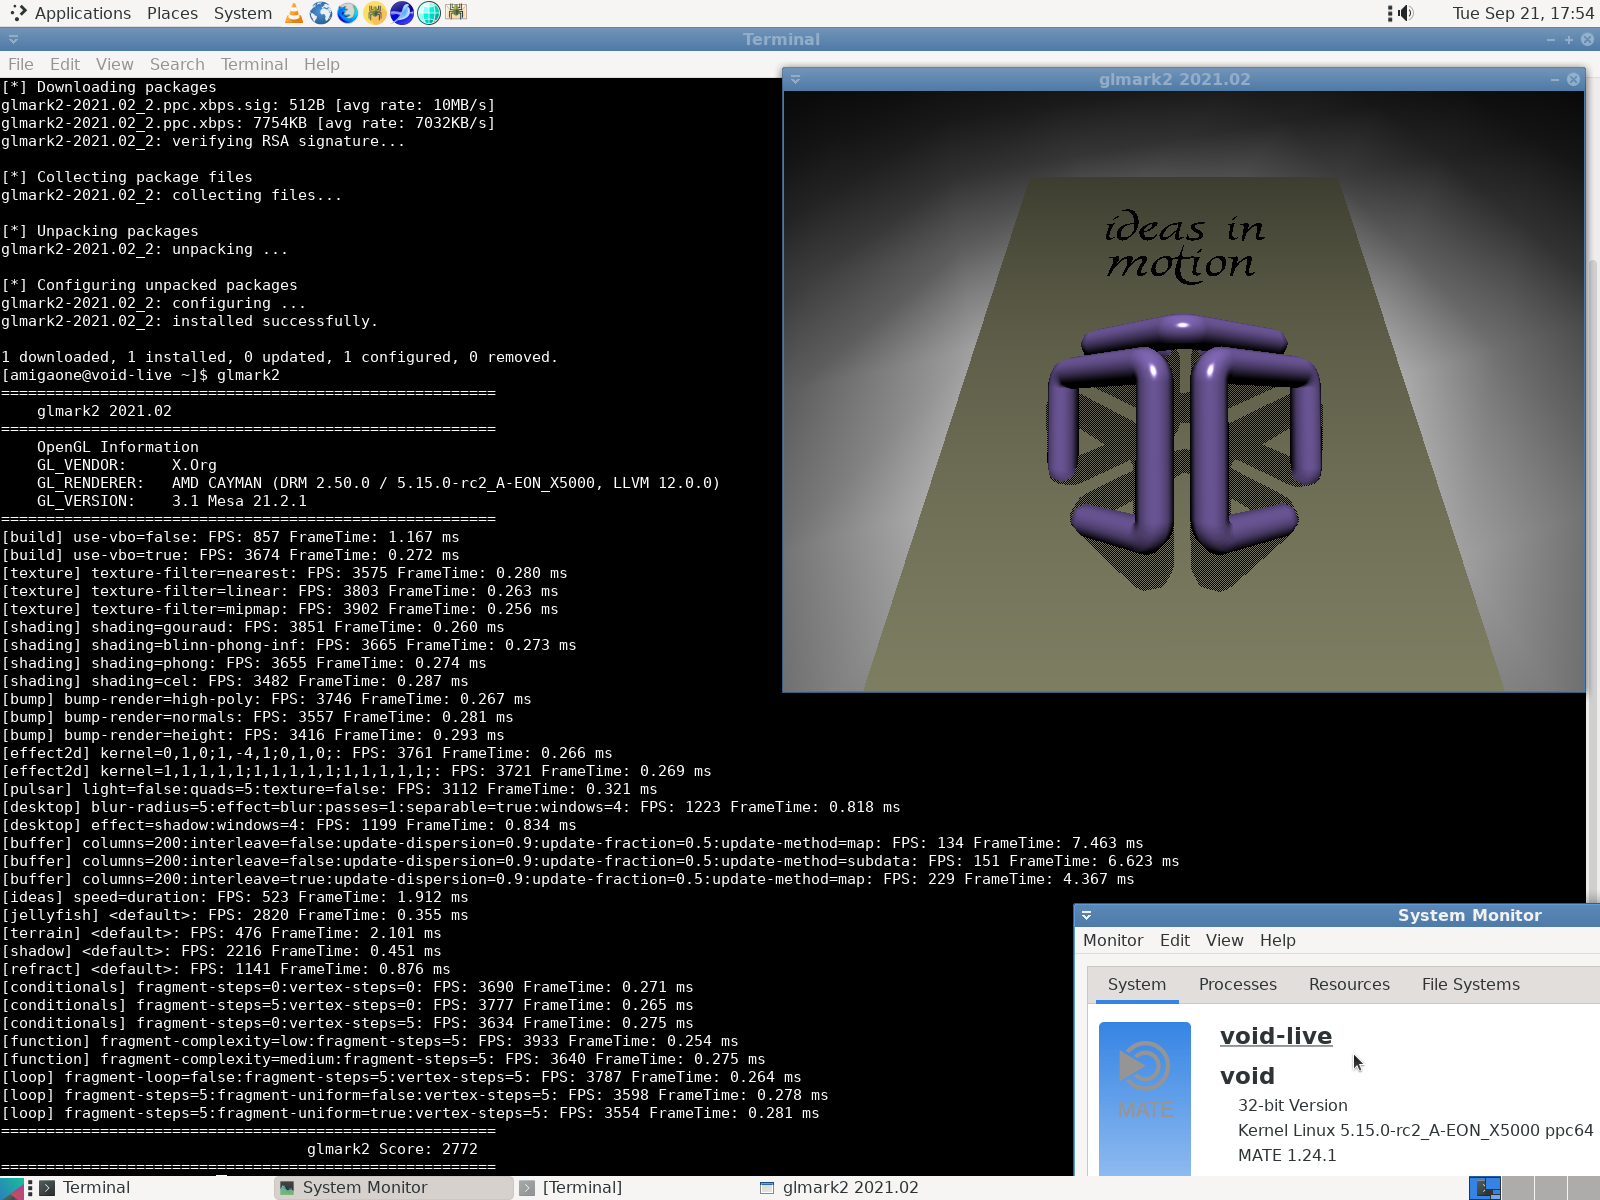Restore the minimized [Terminal] taskbar button
The image size is (1600, 1200).
(634, 1188)
